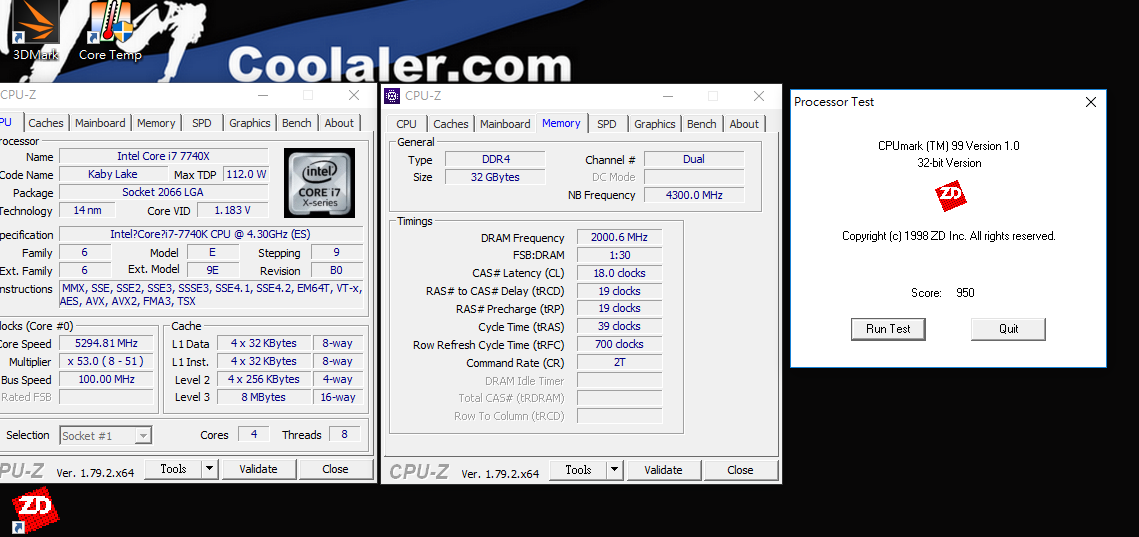Click the Cores value 4
The height and width of the screenshot is (537, 1139).
coord(254,435)
